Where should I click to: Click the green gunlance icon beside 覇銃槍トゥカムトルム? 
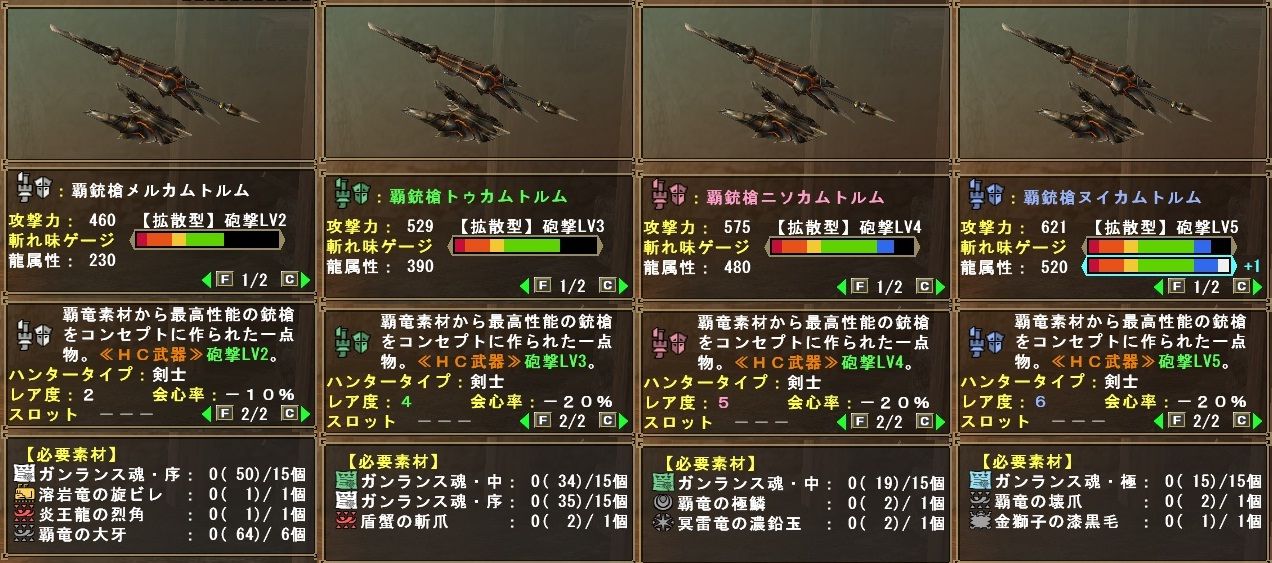(x=351, y=195)
